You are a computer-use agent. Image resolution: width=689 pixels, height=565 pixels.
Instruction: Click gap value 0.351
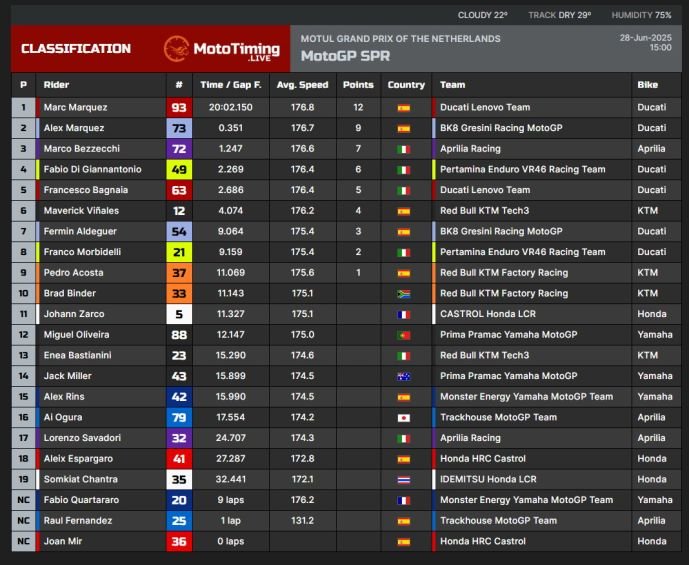pyautogui.click(x=231, y=128)
